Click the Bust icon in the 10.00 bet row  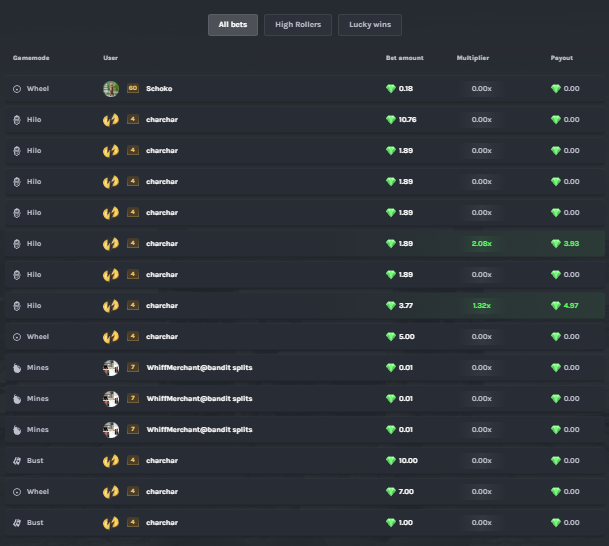17,461
